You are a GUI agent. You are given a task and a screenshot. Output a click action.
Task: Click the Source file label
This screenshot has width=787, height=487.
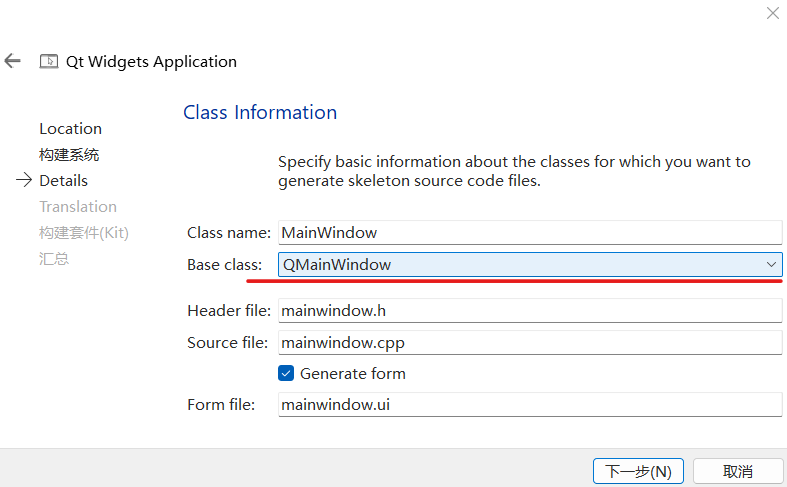pyautogui.click(x=228, y=342)
